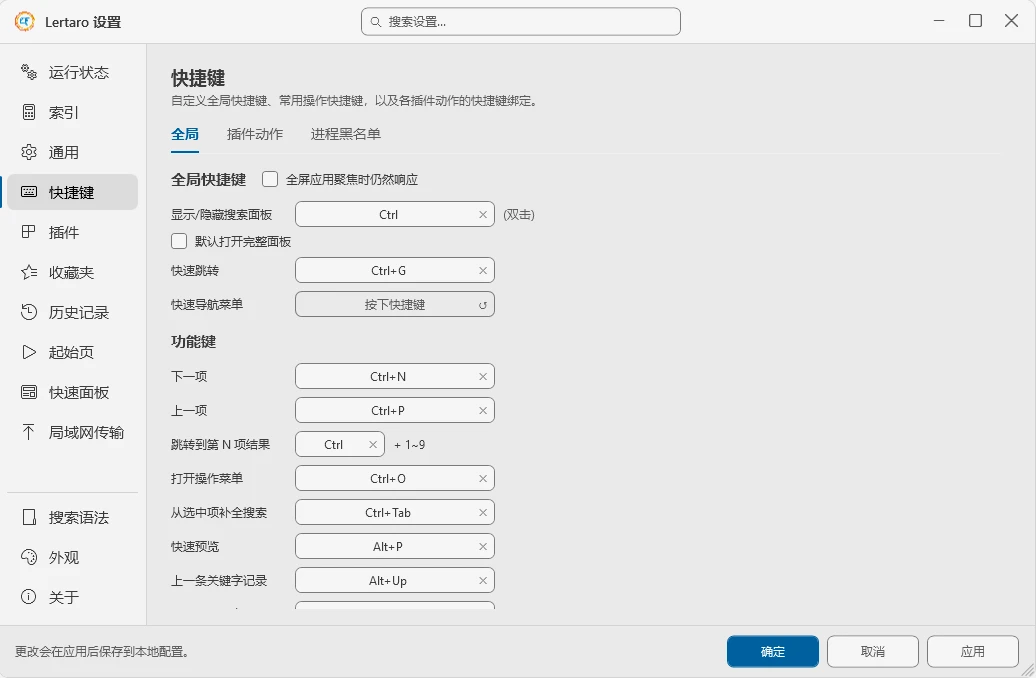Clear the 从选中项补全搜索 Ctrl+Tab shortcut
Image resolution: width=1036 pixels, height=678 pixels.
coord(483,513)
